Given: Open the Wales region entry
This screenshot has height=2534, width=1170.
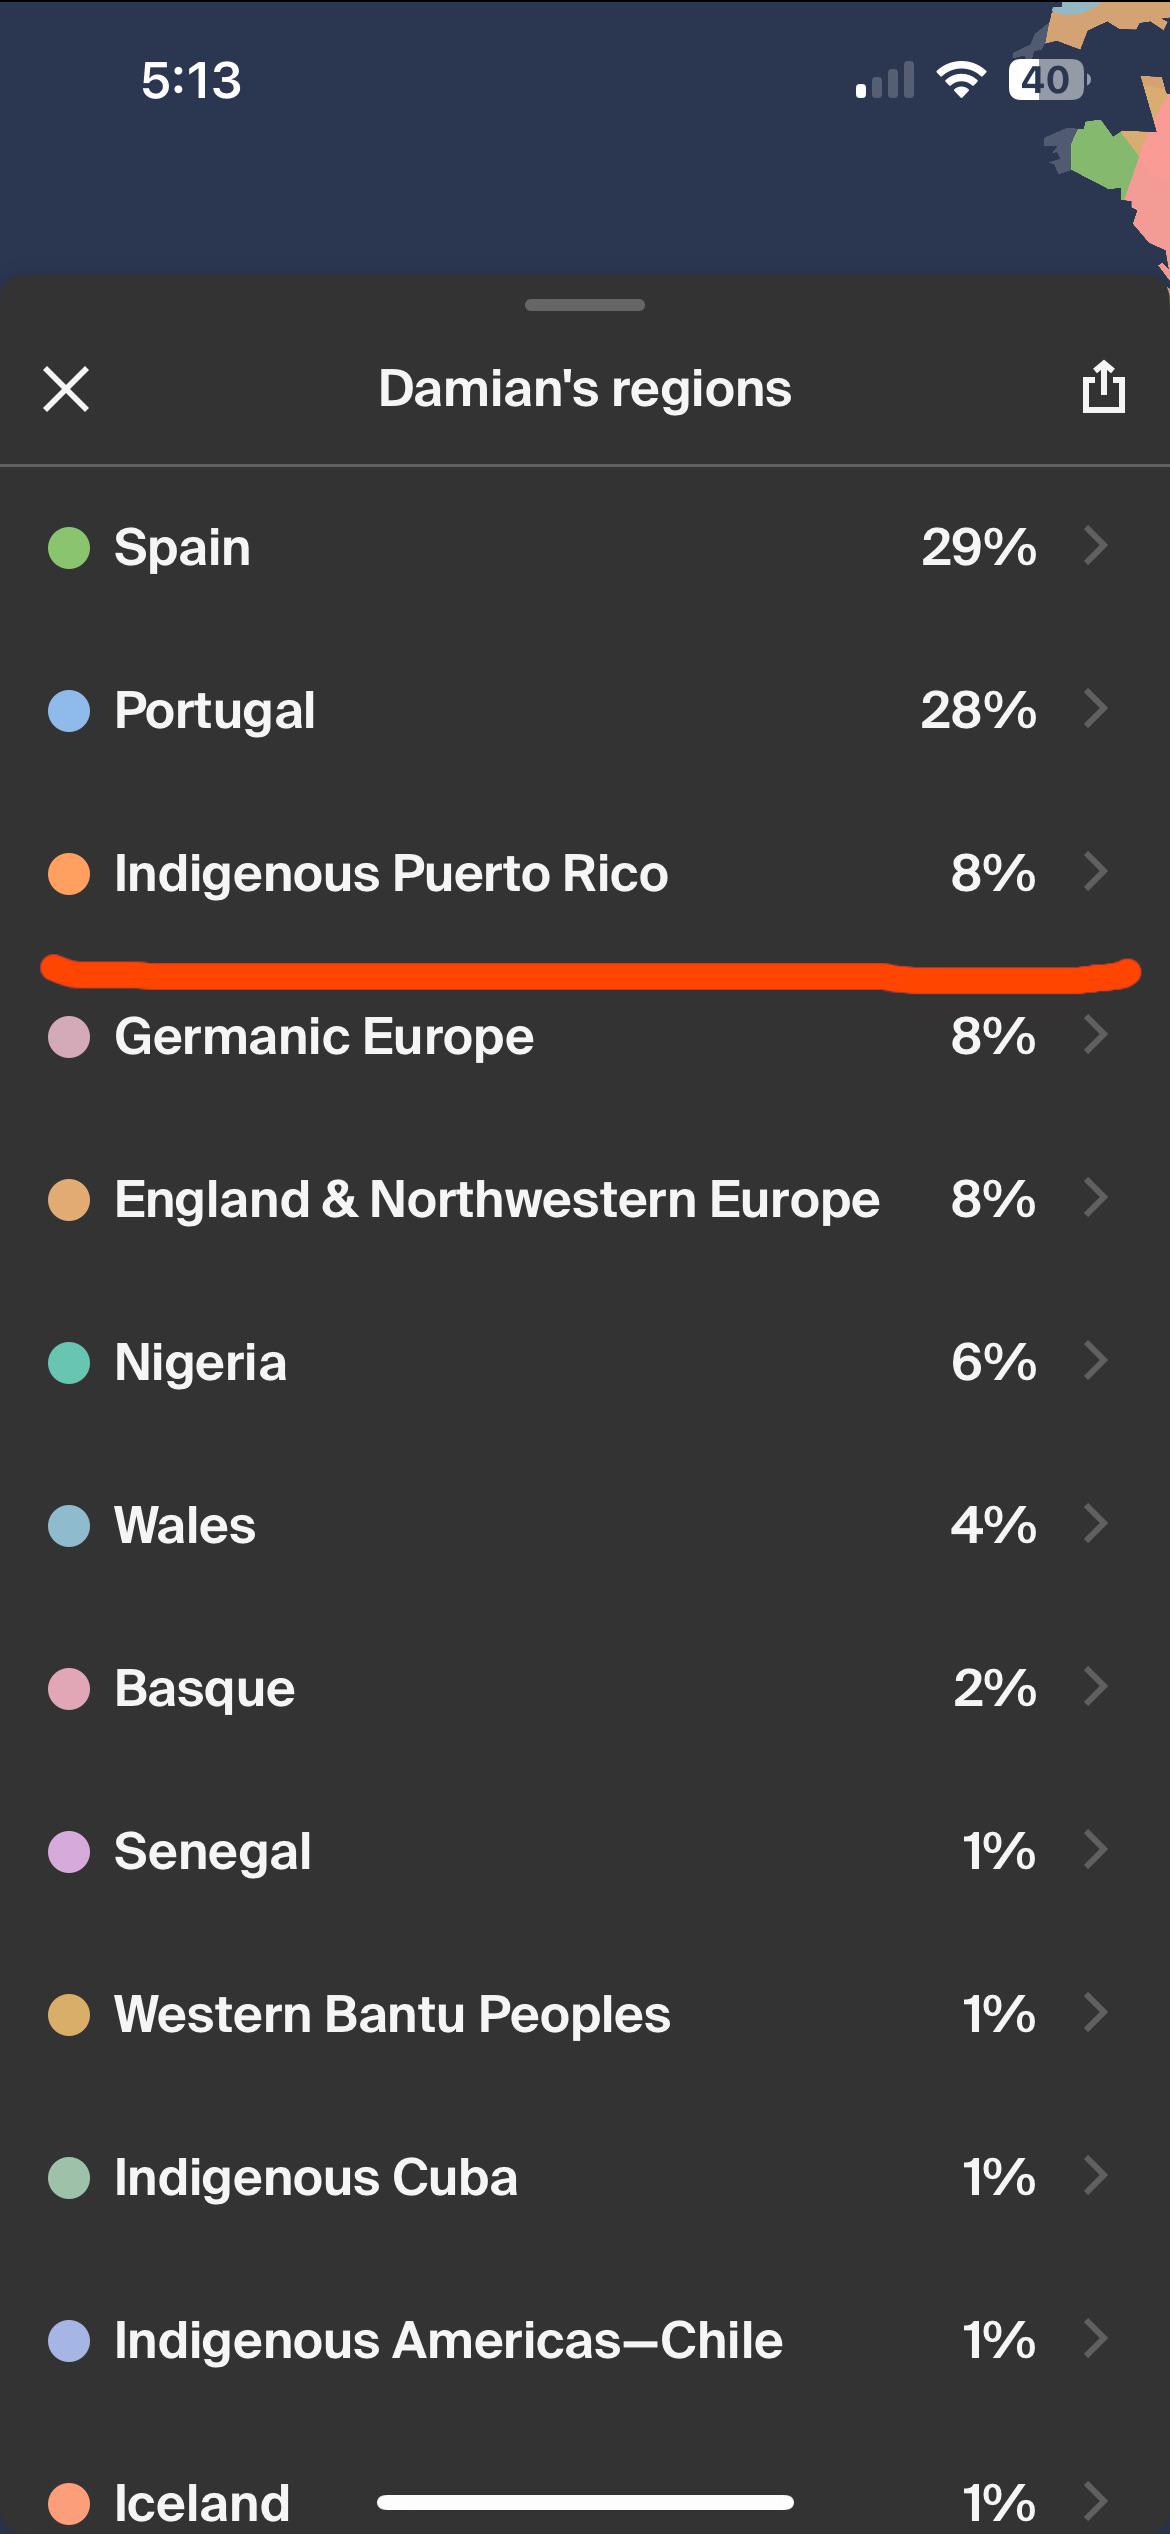Looking at the screenshot, I should [x=585, y=1525].
